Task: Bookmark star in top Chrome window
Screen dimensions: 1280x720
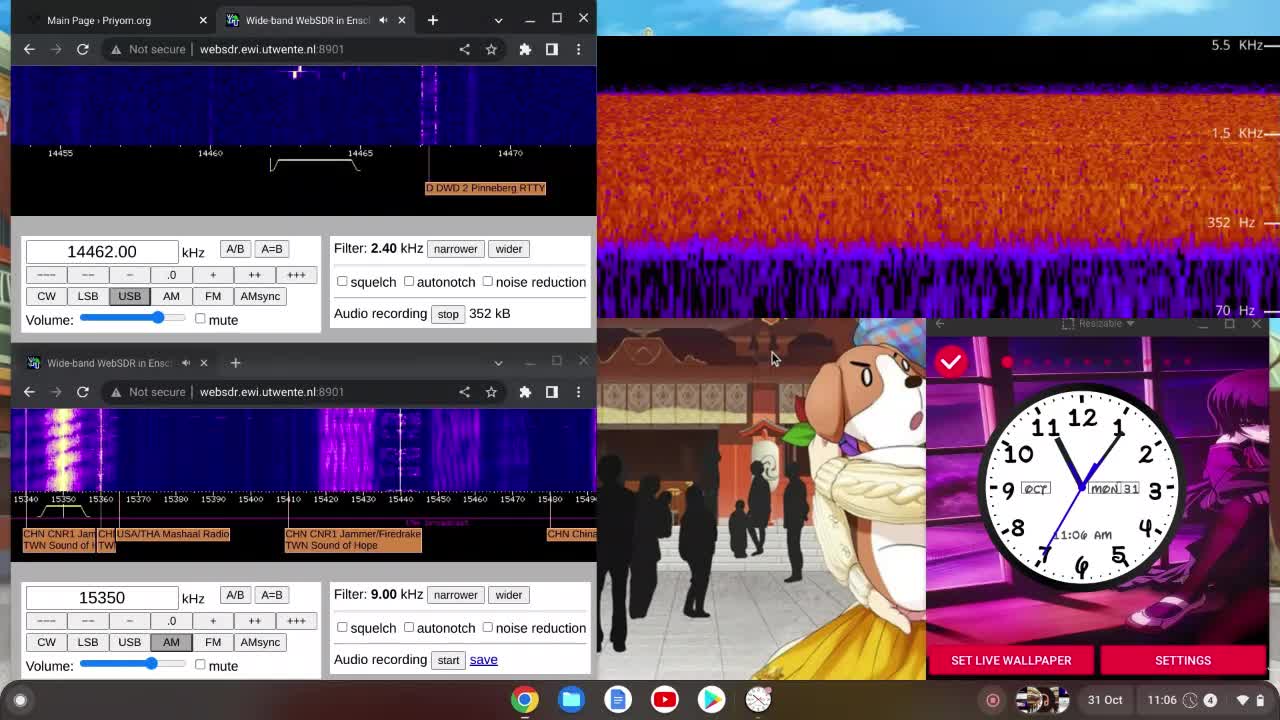Action: [491, 49]
